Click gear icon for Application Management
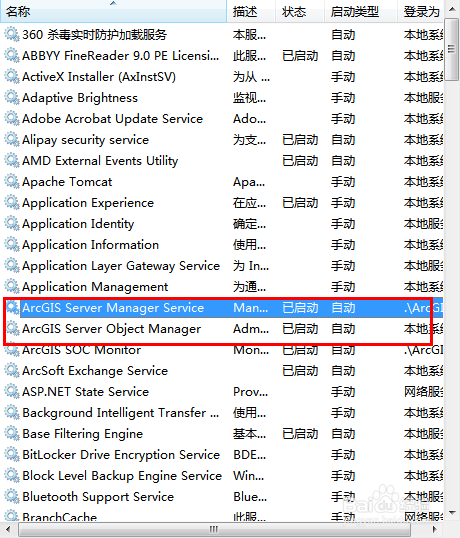The height and width of the screenshot is (538, 460). click(x=12, y=286)
